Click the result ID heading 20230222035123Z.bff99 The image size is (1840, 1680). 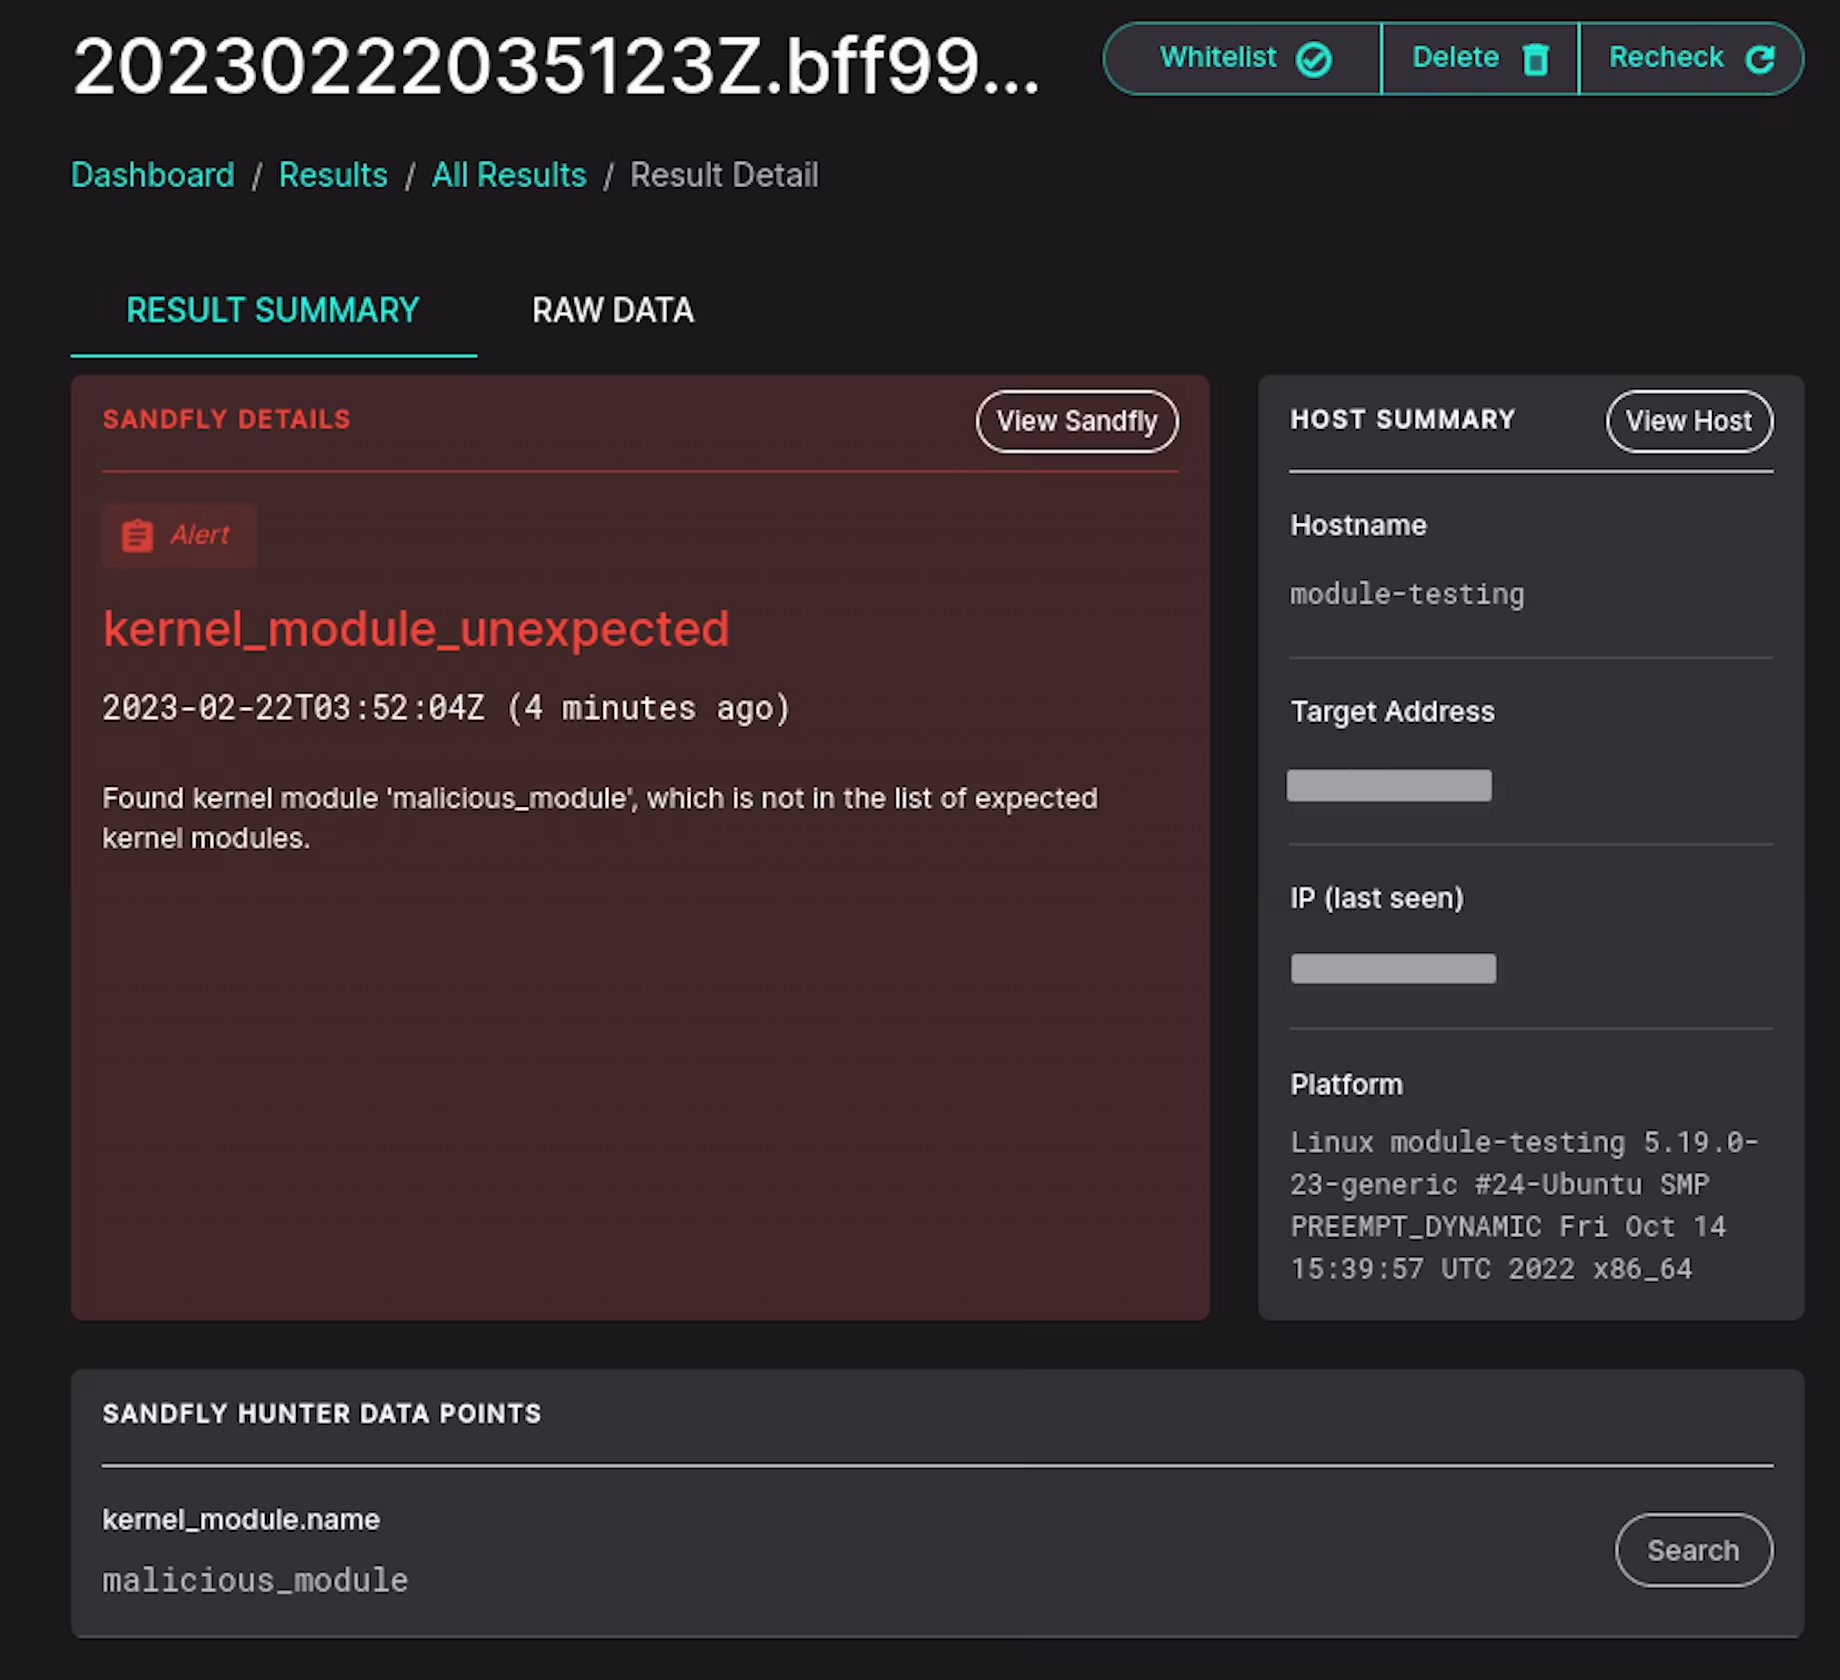(556, 67)
